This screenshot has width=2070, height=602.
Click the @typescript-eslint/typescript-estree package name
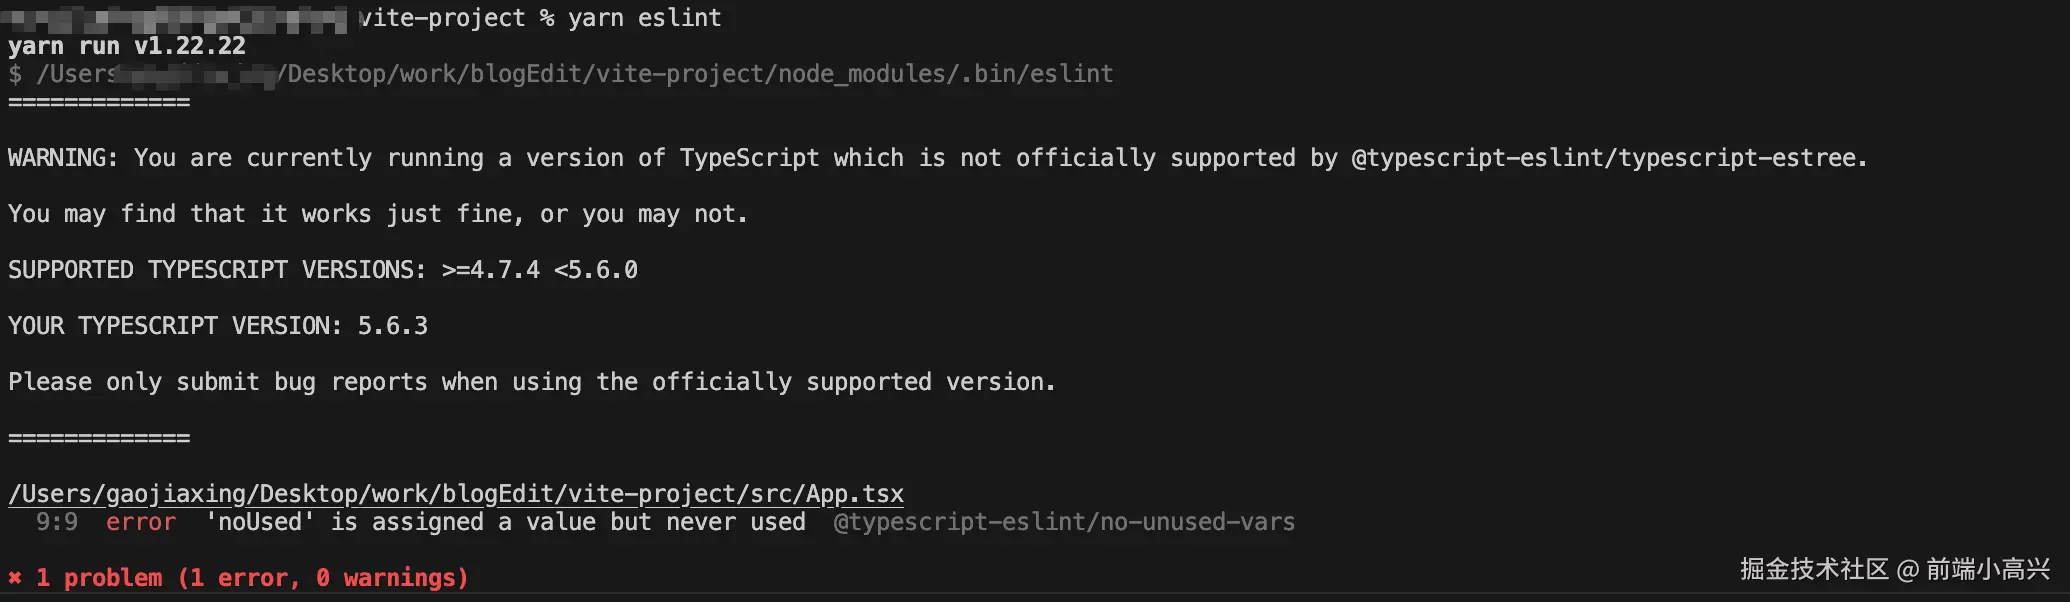[x=1608, y=158]
